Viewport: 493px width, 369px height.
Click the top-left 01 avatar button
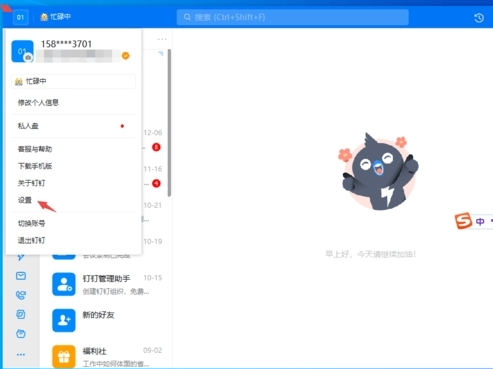[x=20, y=17]
